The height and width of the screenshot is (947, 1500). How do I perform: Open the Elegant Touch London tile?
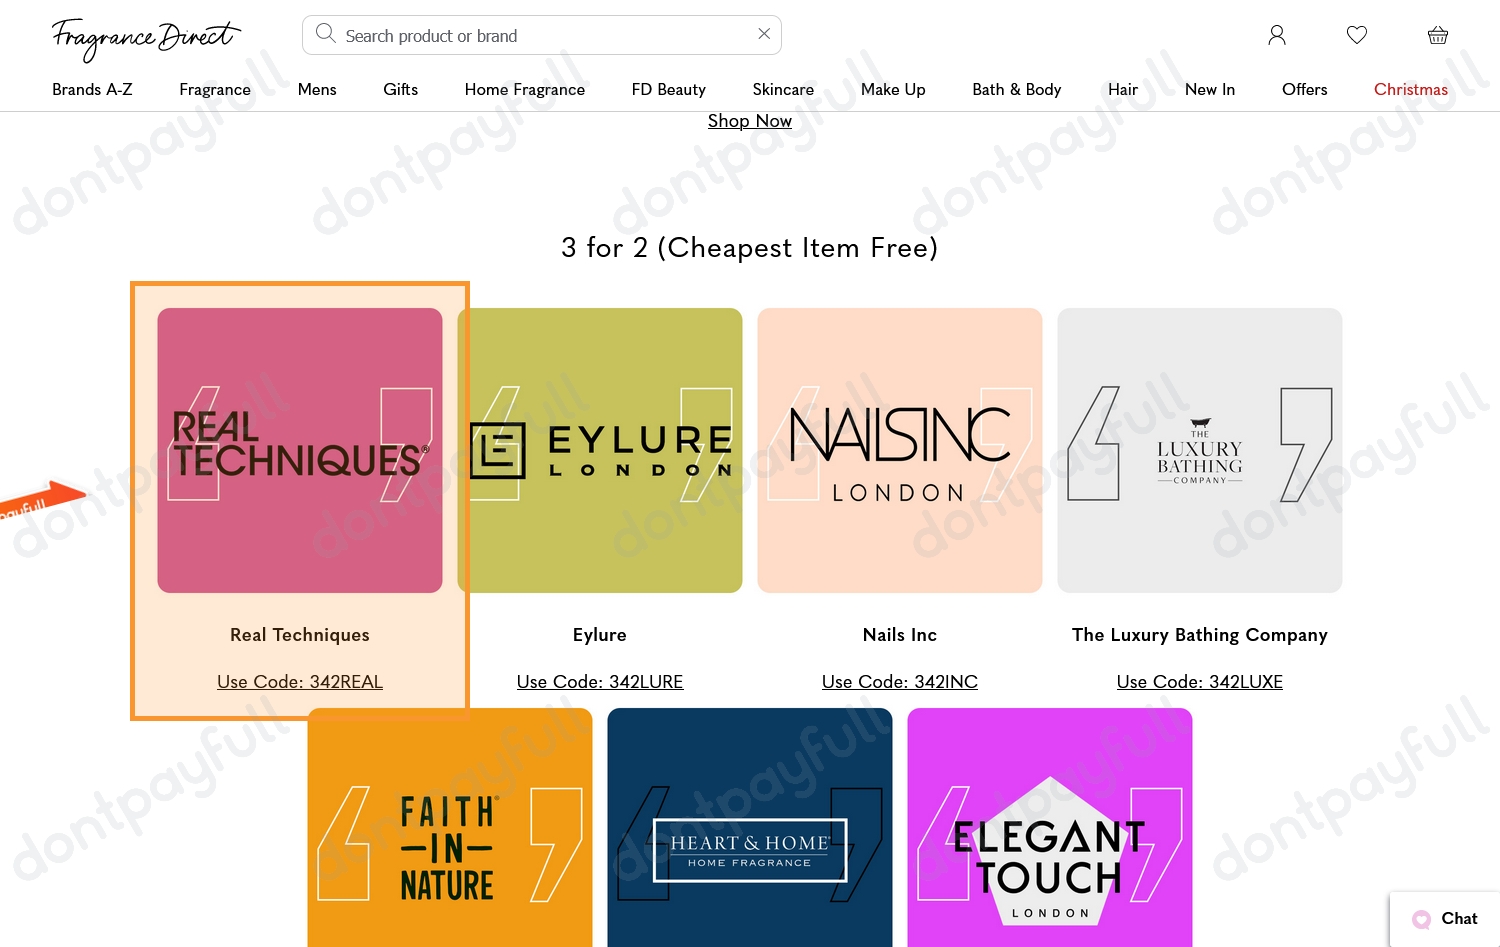pyautogui.click(x=1050, y=827)
